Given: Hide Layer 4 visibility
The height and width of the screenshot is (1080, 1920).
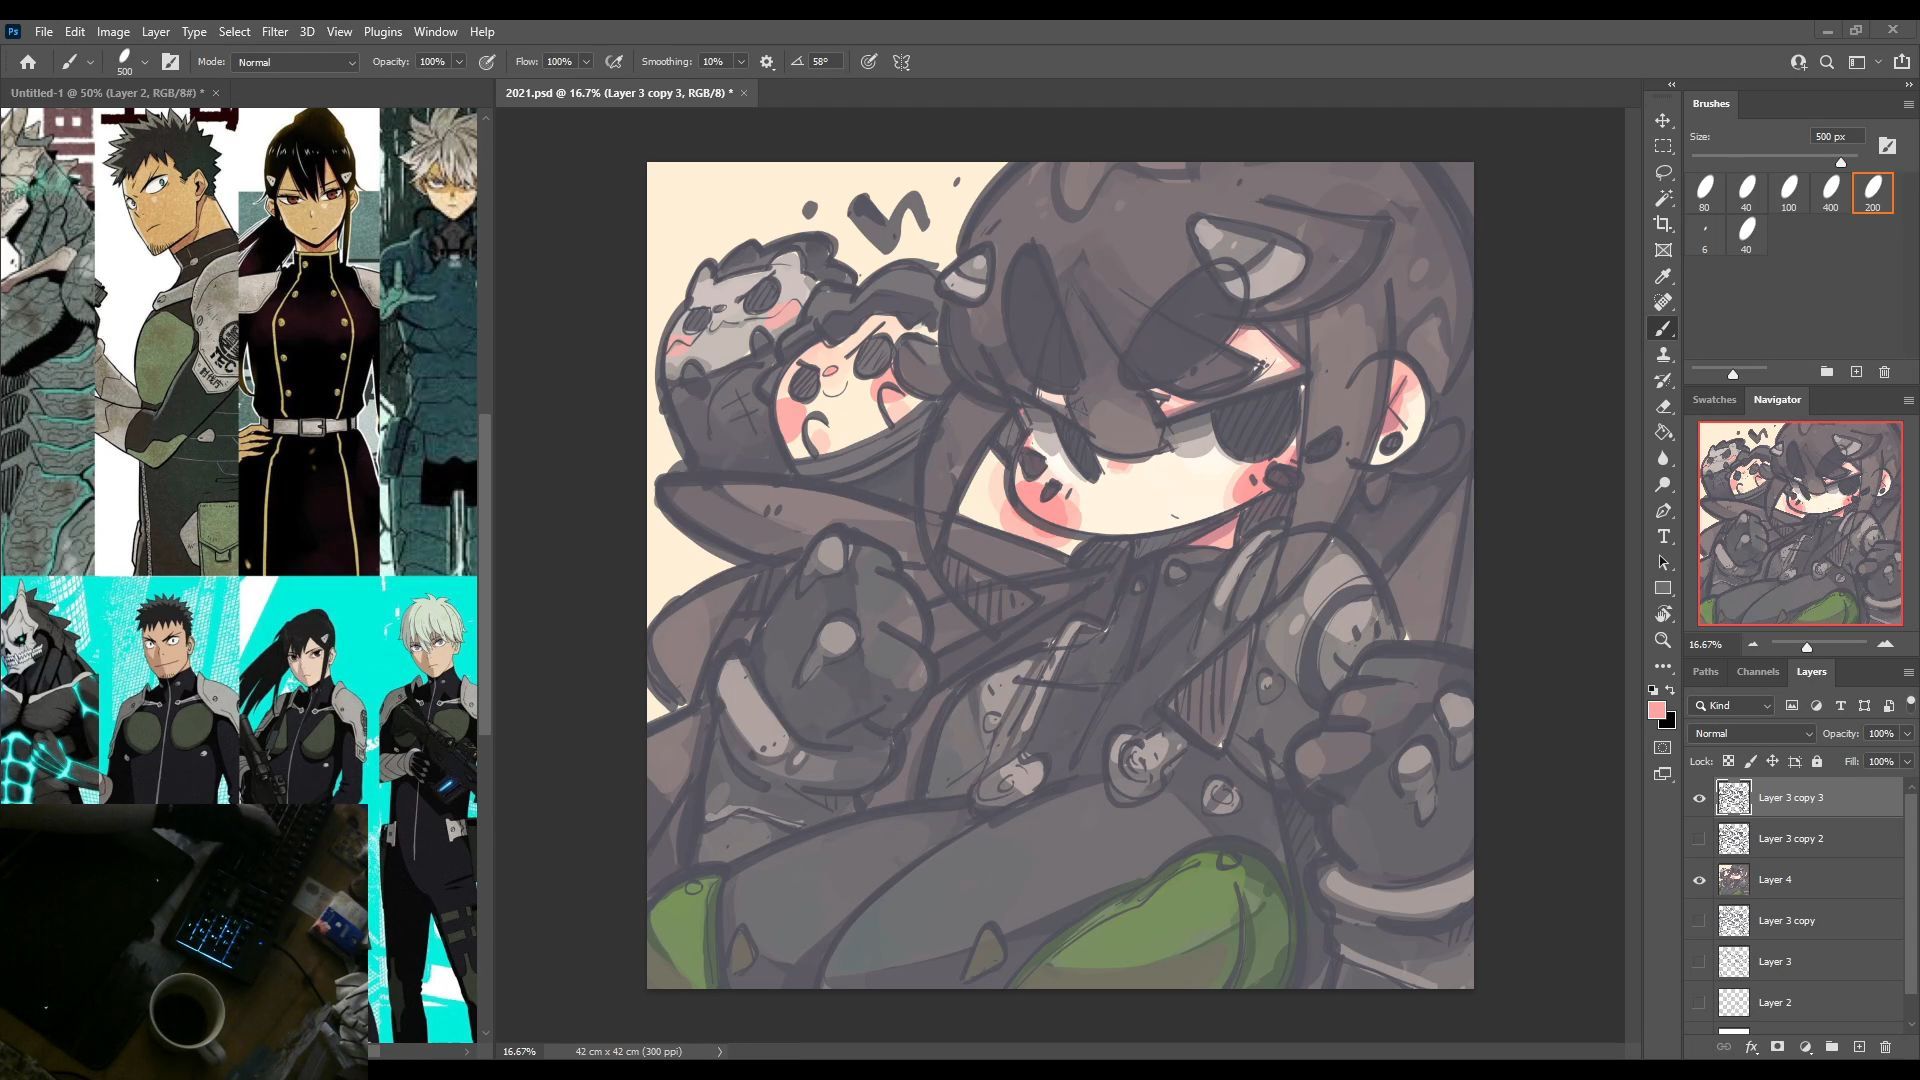Looking at the screenshot, I should [x=1699, y=880].
